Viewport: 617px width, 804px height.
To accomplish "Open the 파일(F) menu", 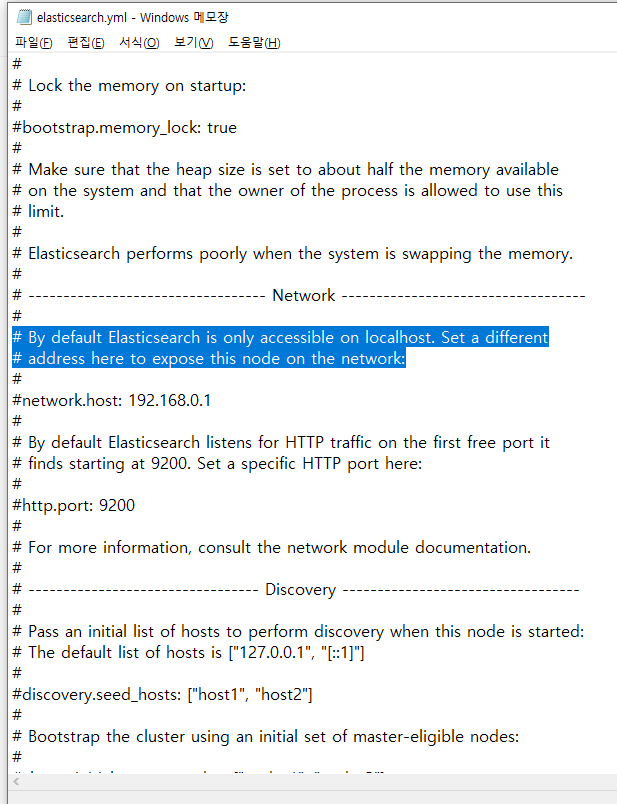I will point(33,42).
